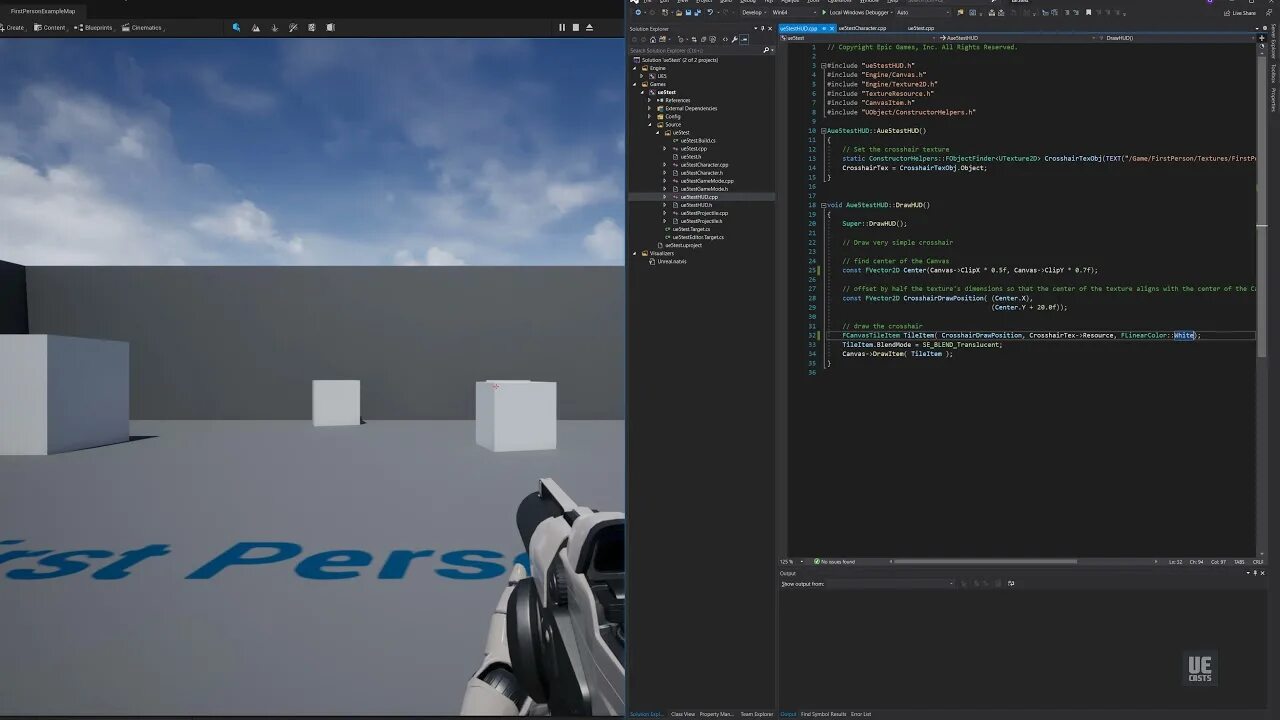Click the Solution Explorer Properties wrench icon
Image resolution: width=1280 pixels, height=720 pixels.
point(735,39)
